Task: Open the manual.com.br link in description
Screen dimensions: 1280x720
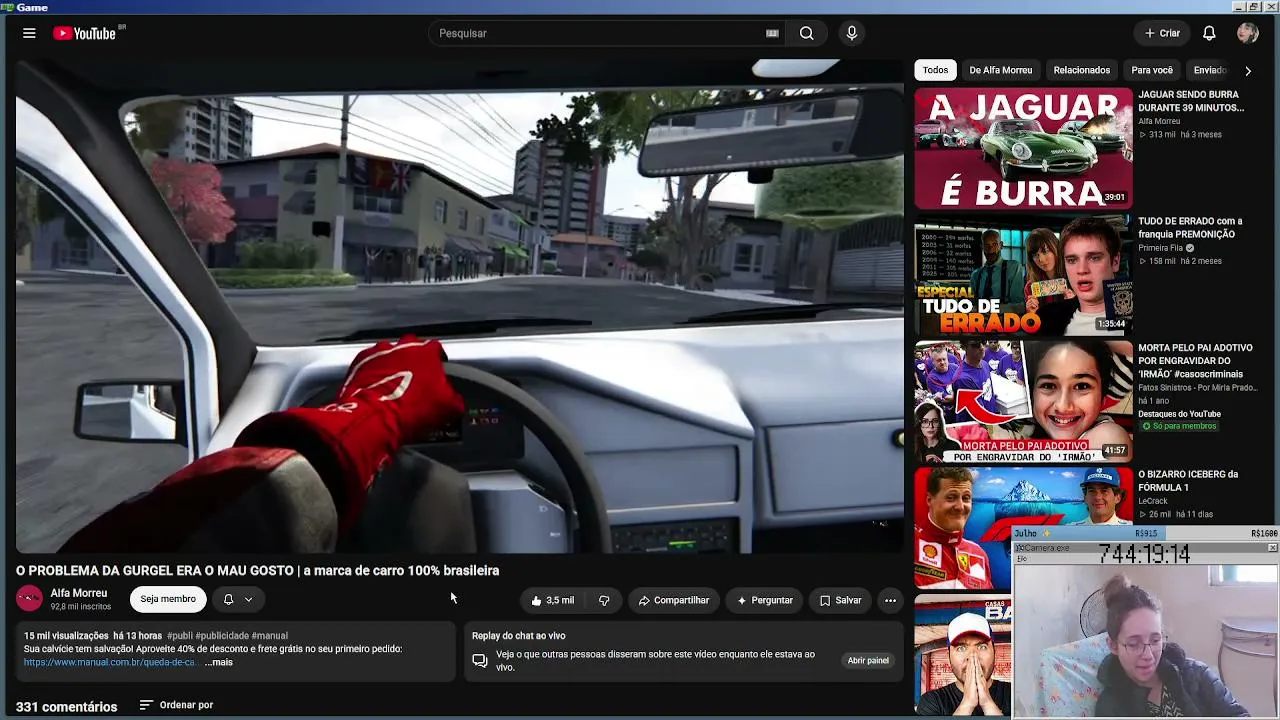Action: (111, 662)
